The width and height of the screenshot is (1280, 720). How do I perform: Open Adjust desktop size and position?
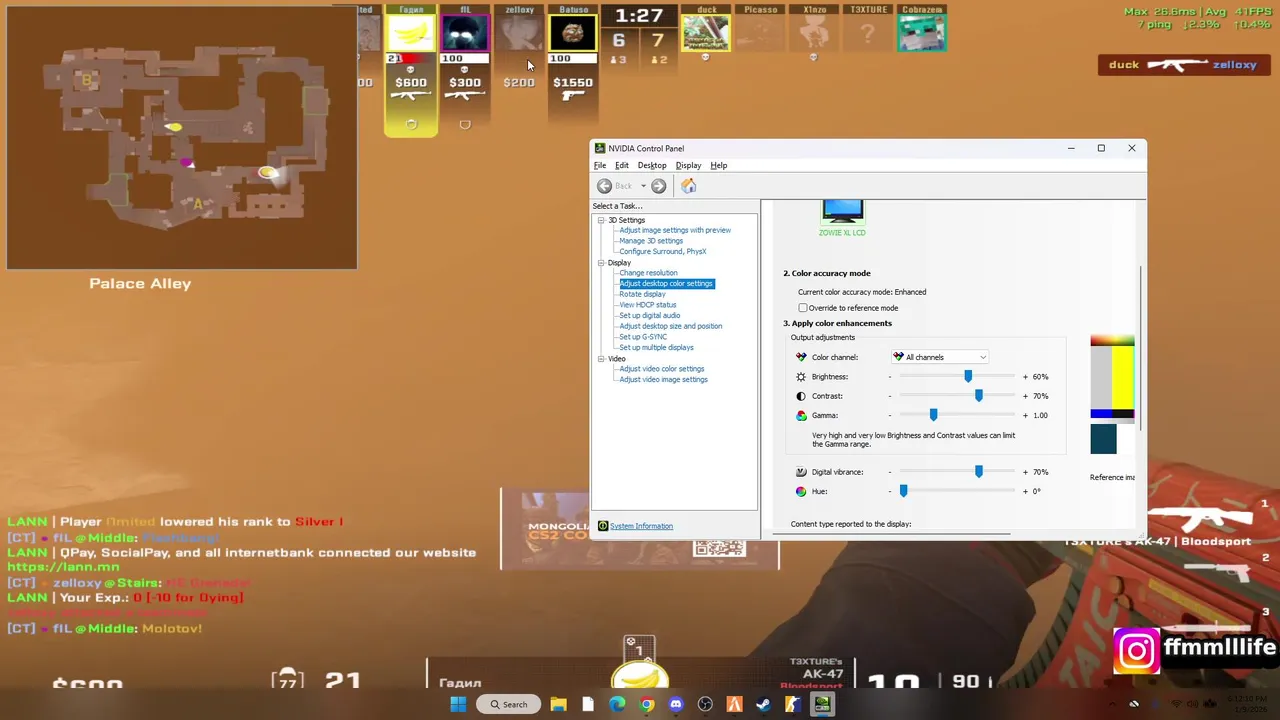click(x=670, y=326)
